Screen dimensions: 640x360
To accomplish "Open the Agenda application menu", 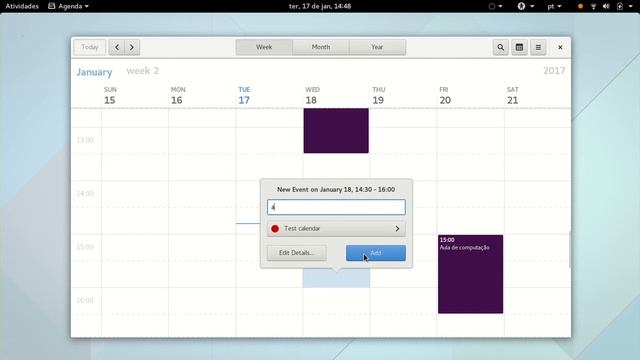I will point(69,6).
